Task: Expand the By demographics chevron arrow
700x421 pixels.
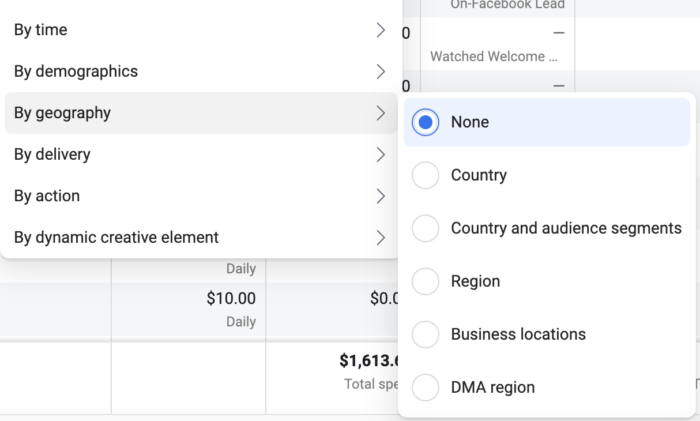Action: (x=380, y=71)
